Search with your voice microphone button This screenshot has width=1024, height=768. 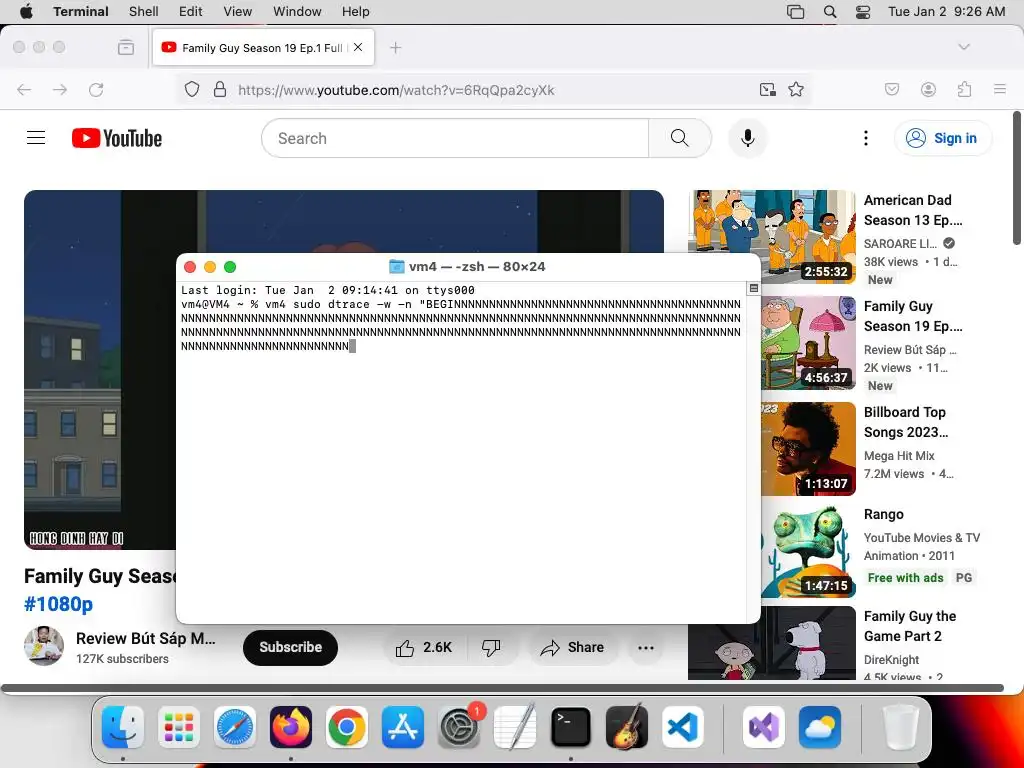coord(748,138)
